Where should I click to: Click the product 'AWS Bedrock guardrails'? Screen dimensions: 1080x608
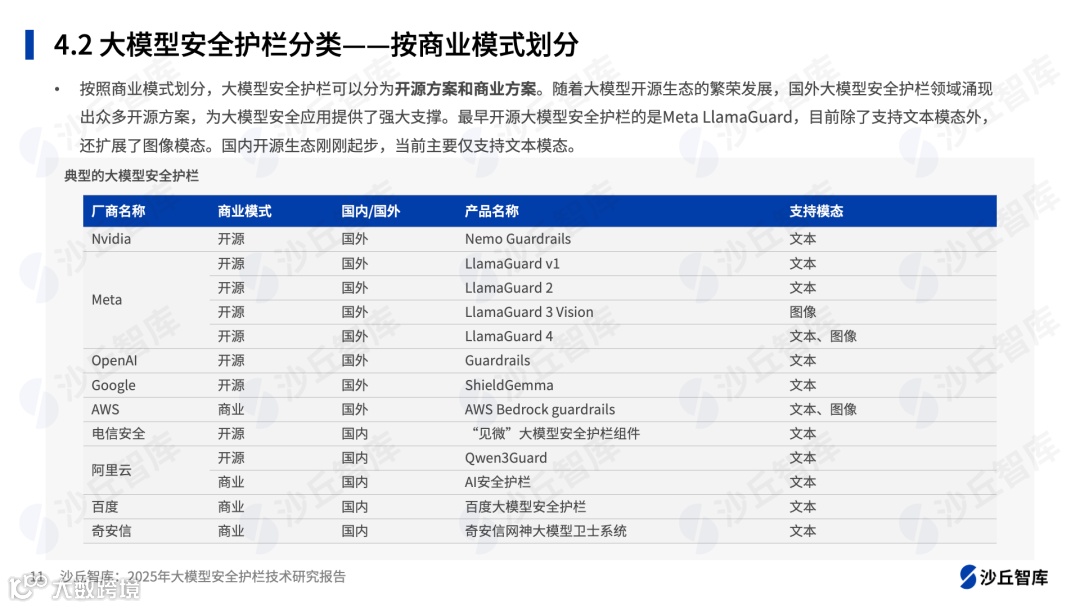tap(540, 410)
